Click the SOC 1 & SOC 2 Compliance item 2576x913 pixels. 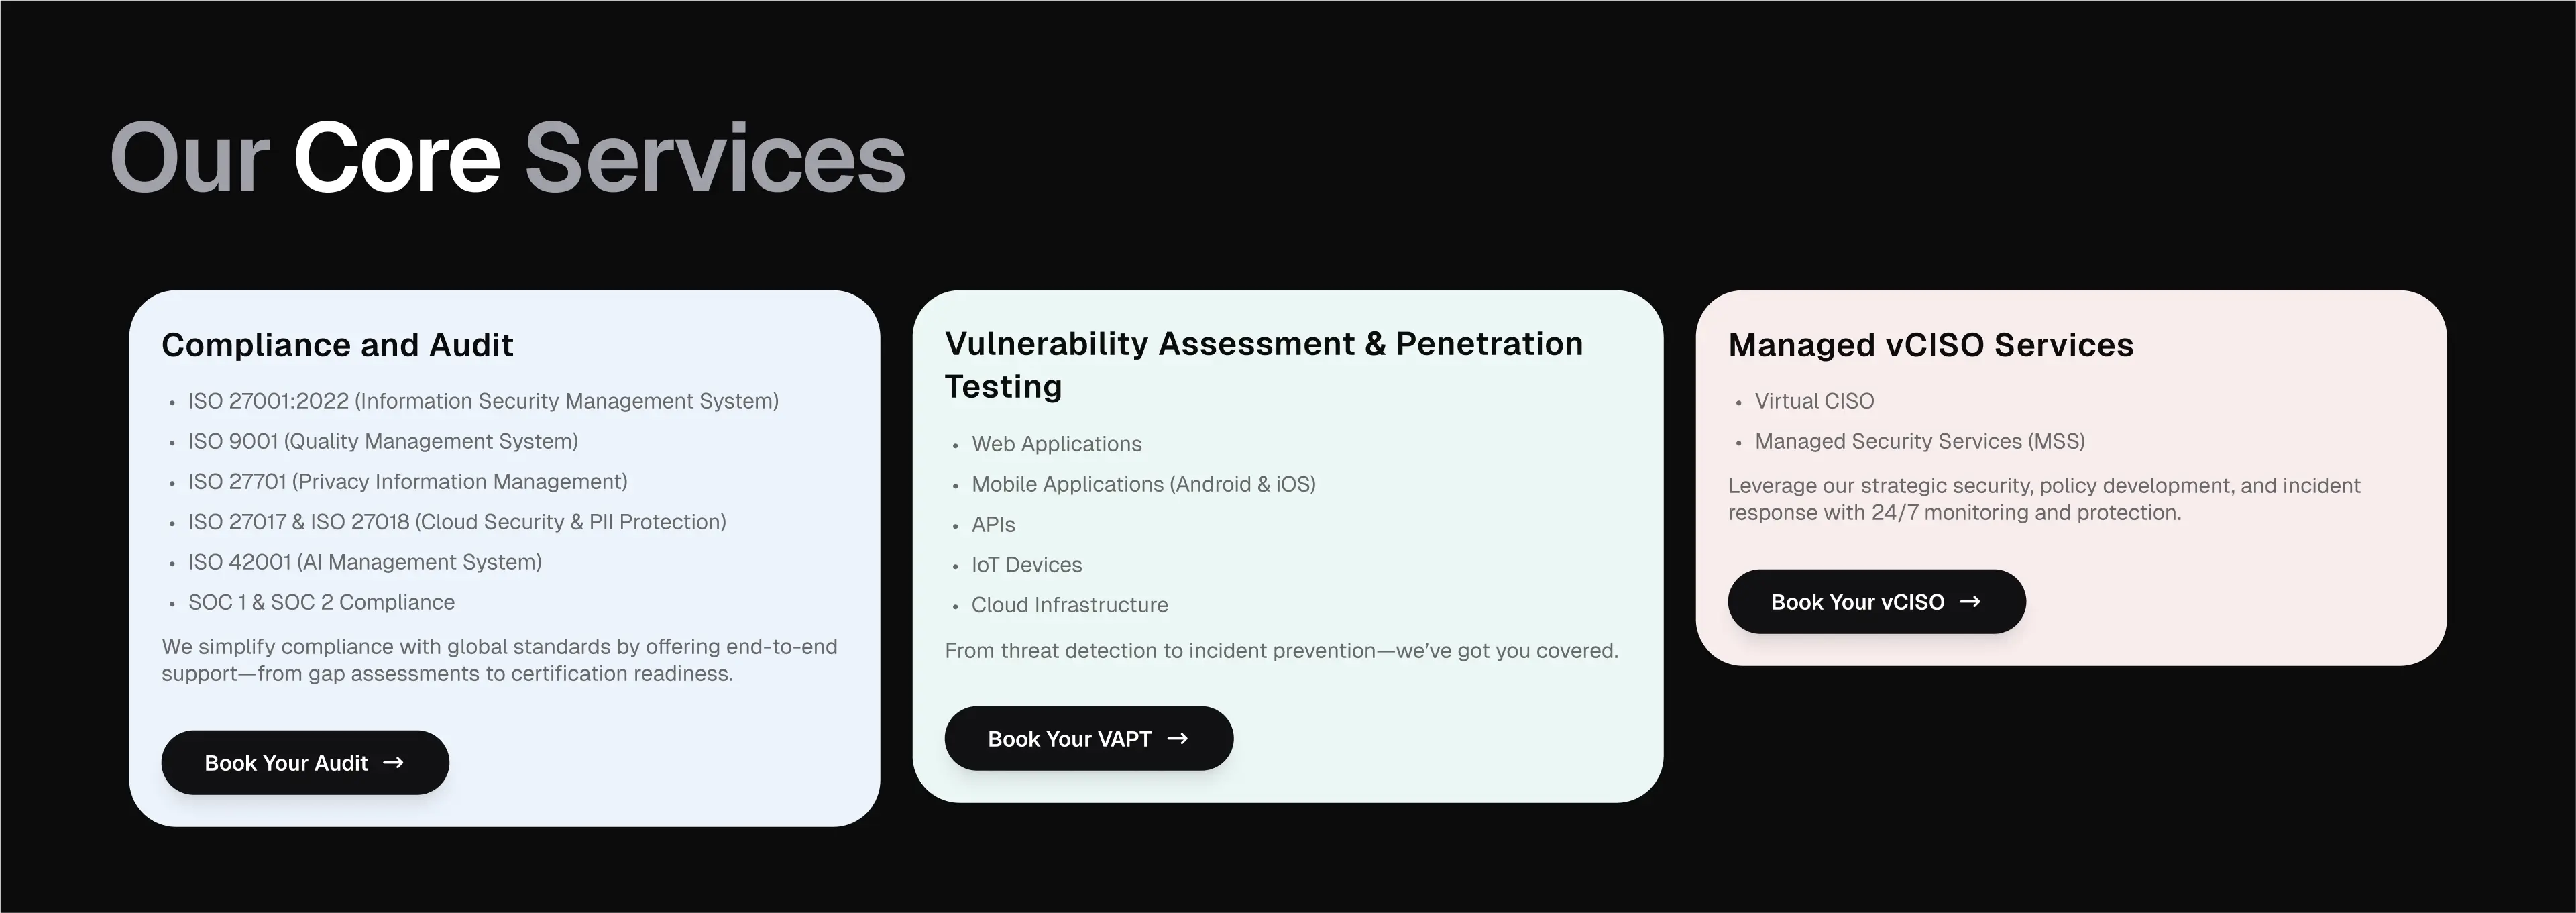[321, 602]
